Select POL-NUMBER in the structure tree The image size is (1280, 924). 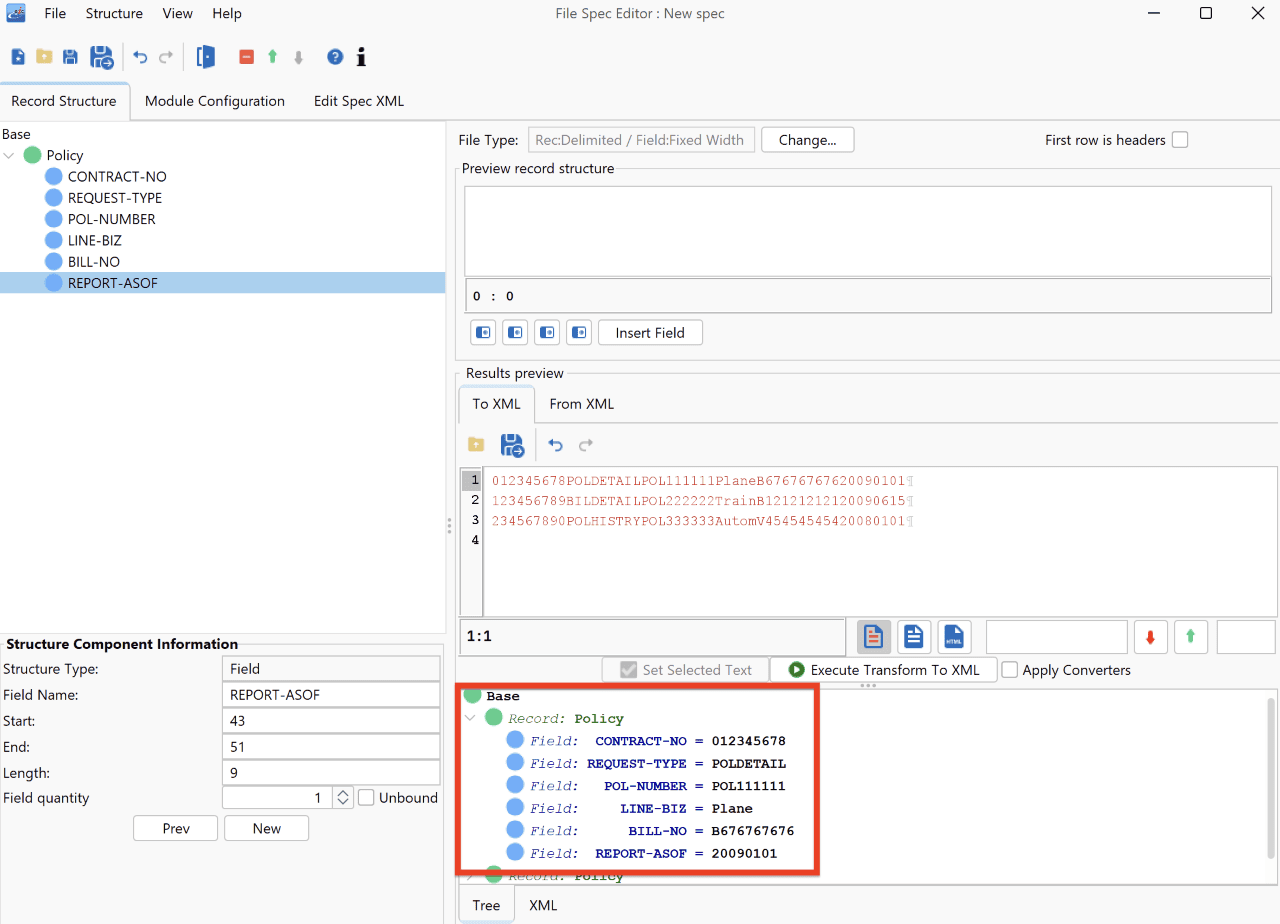(x=112, y=219)
